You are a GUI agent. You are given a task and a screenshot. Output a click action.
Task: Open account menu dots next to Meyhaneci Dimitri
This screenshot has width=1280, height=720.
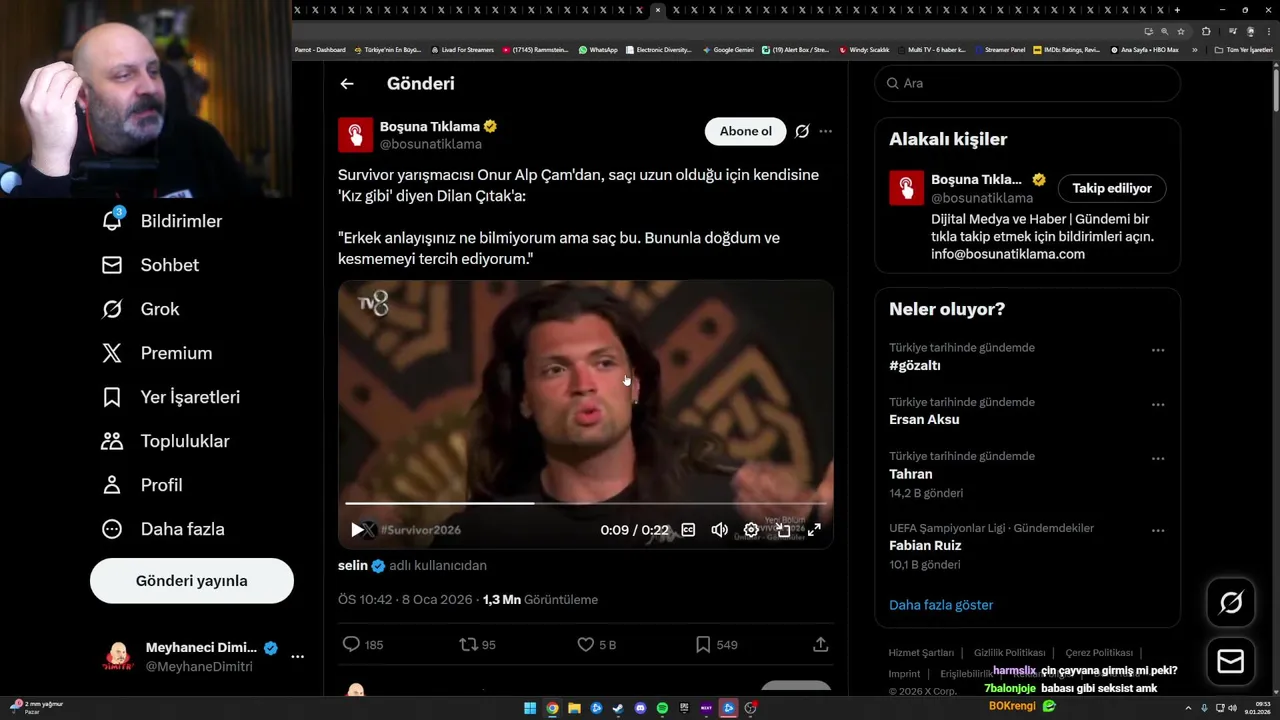pyautogui.click(x=297, y=657)
